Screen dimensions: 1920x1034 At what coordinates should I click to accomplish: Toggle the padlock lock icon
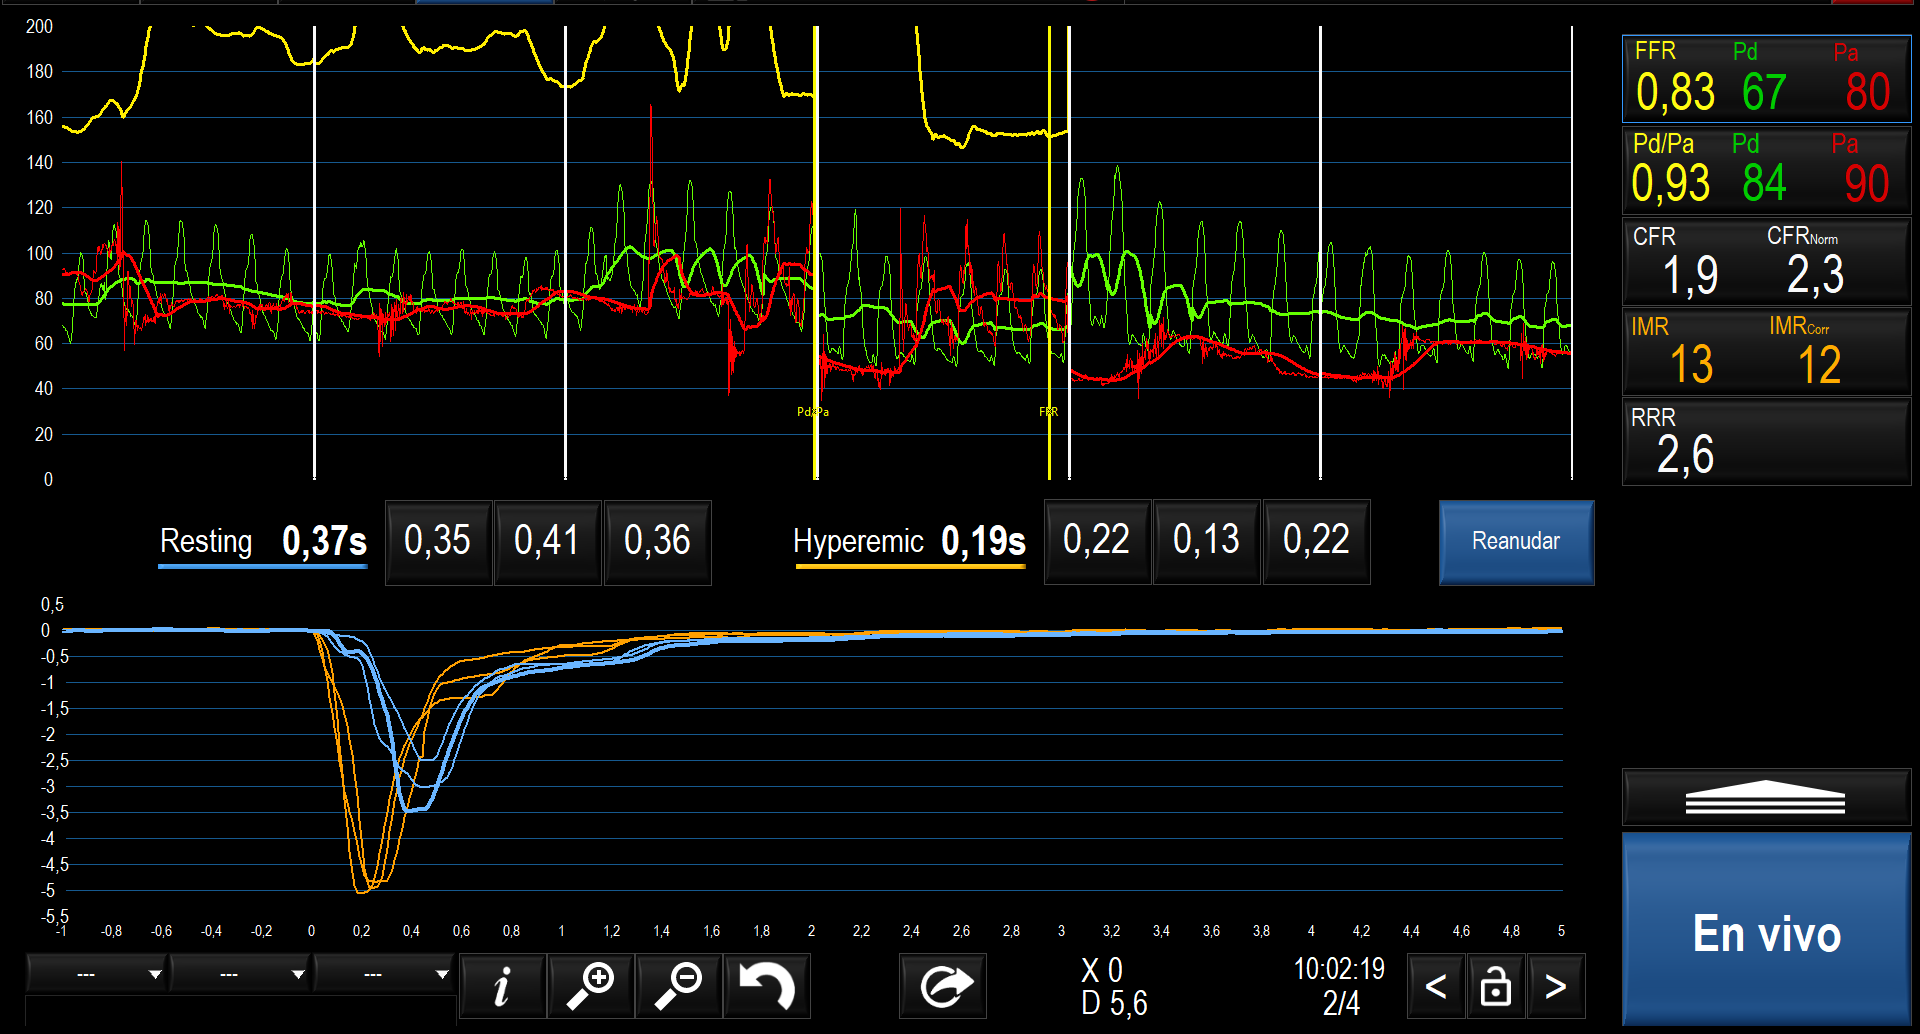point(1495,987)
